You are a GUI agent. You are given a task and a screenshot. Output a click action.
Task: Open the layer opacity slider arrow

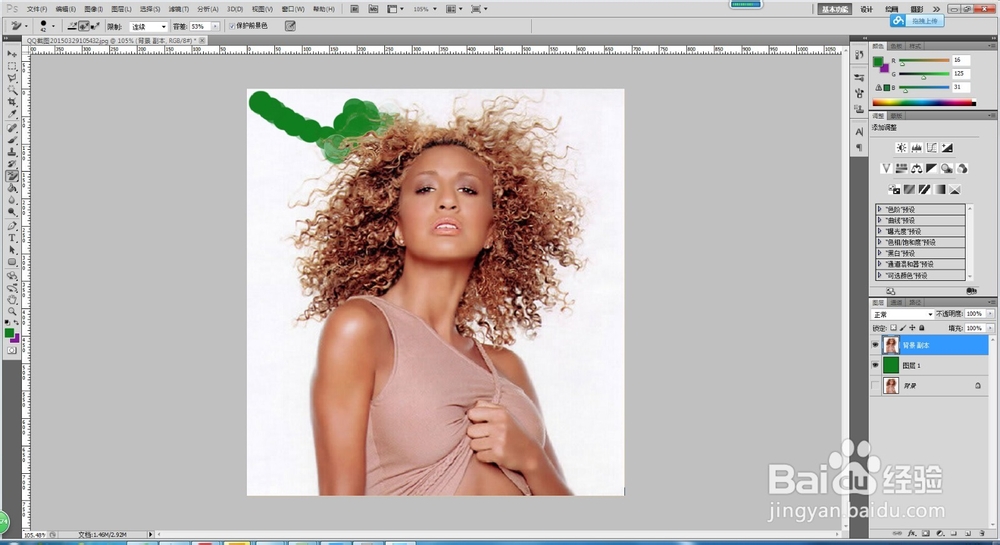coord(990,314)
